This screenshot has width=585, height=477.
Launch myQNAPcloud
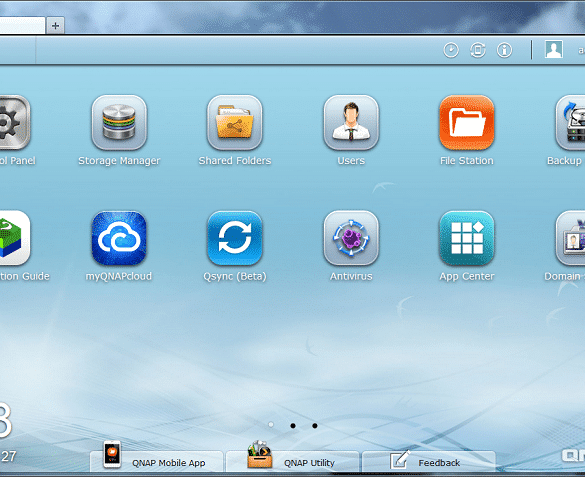coord(119,238)
